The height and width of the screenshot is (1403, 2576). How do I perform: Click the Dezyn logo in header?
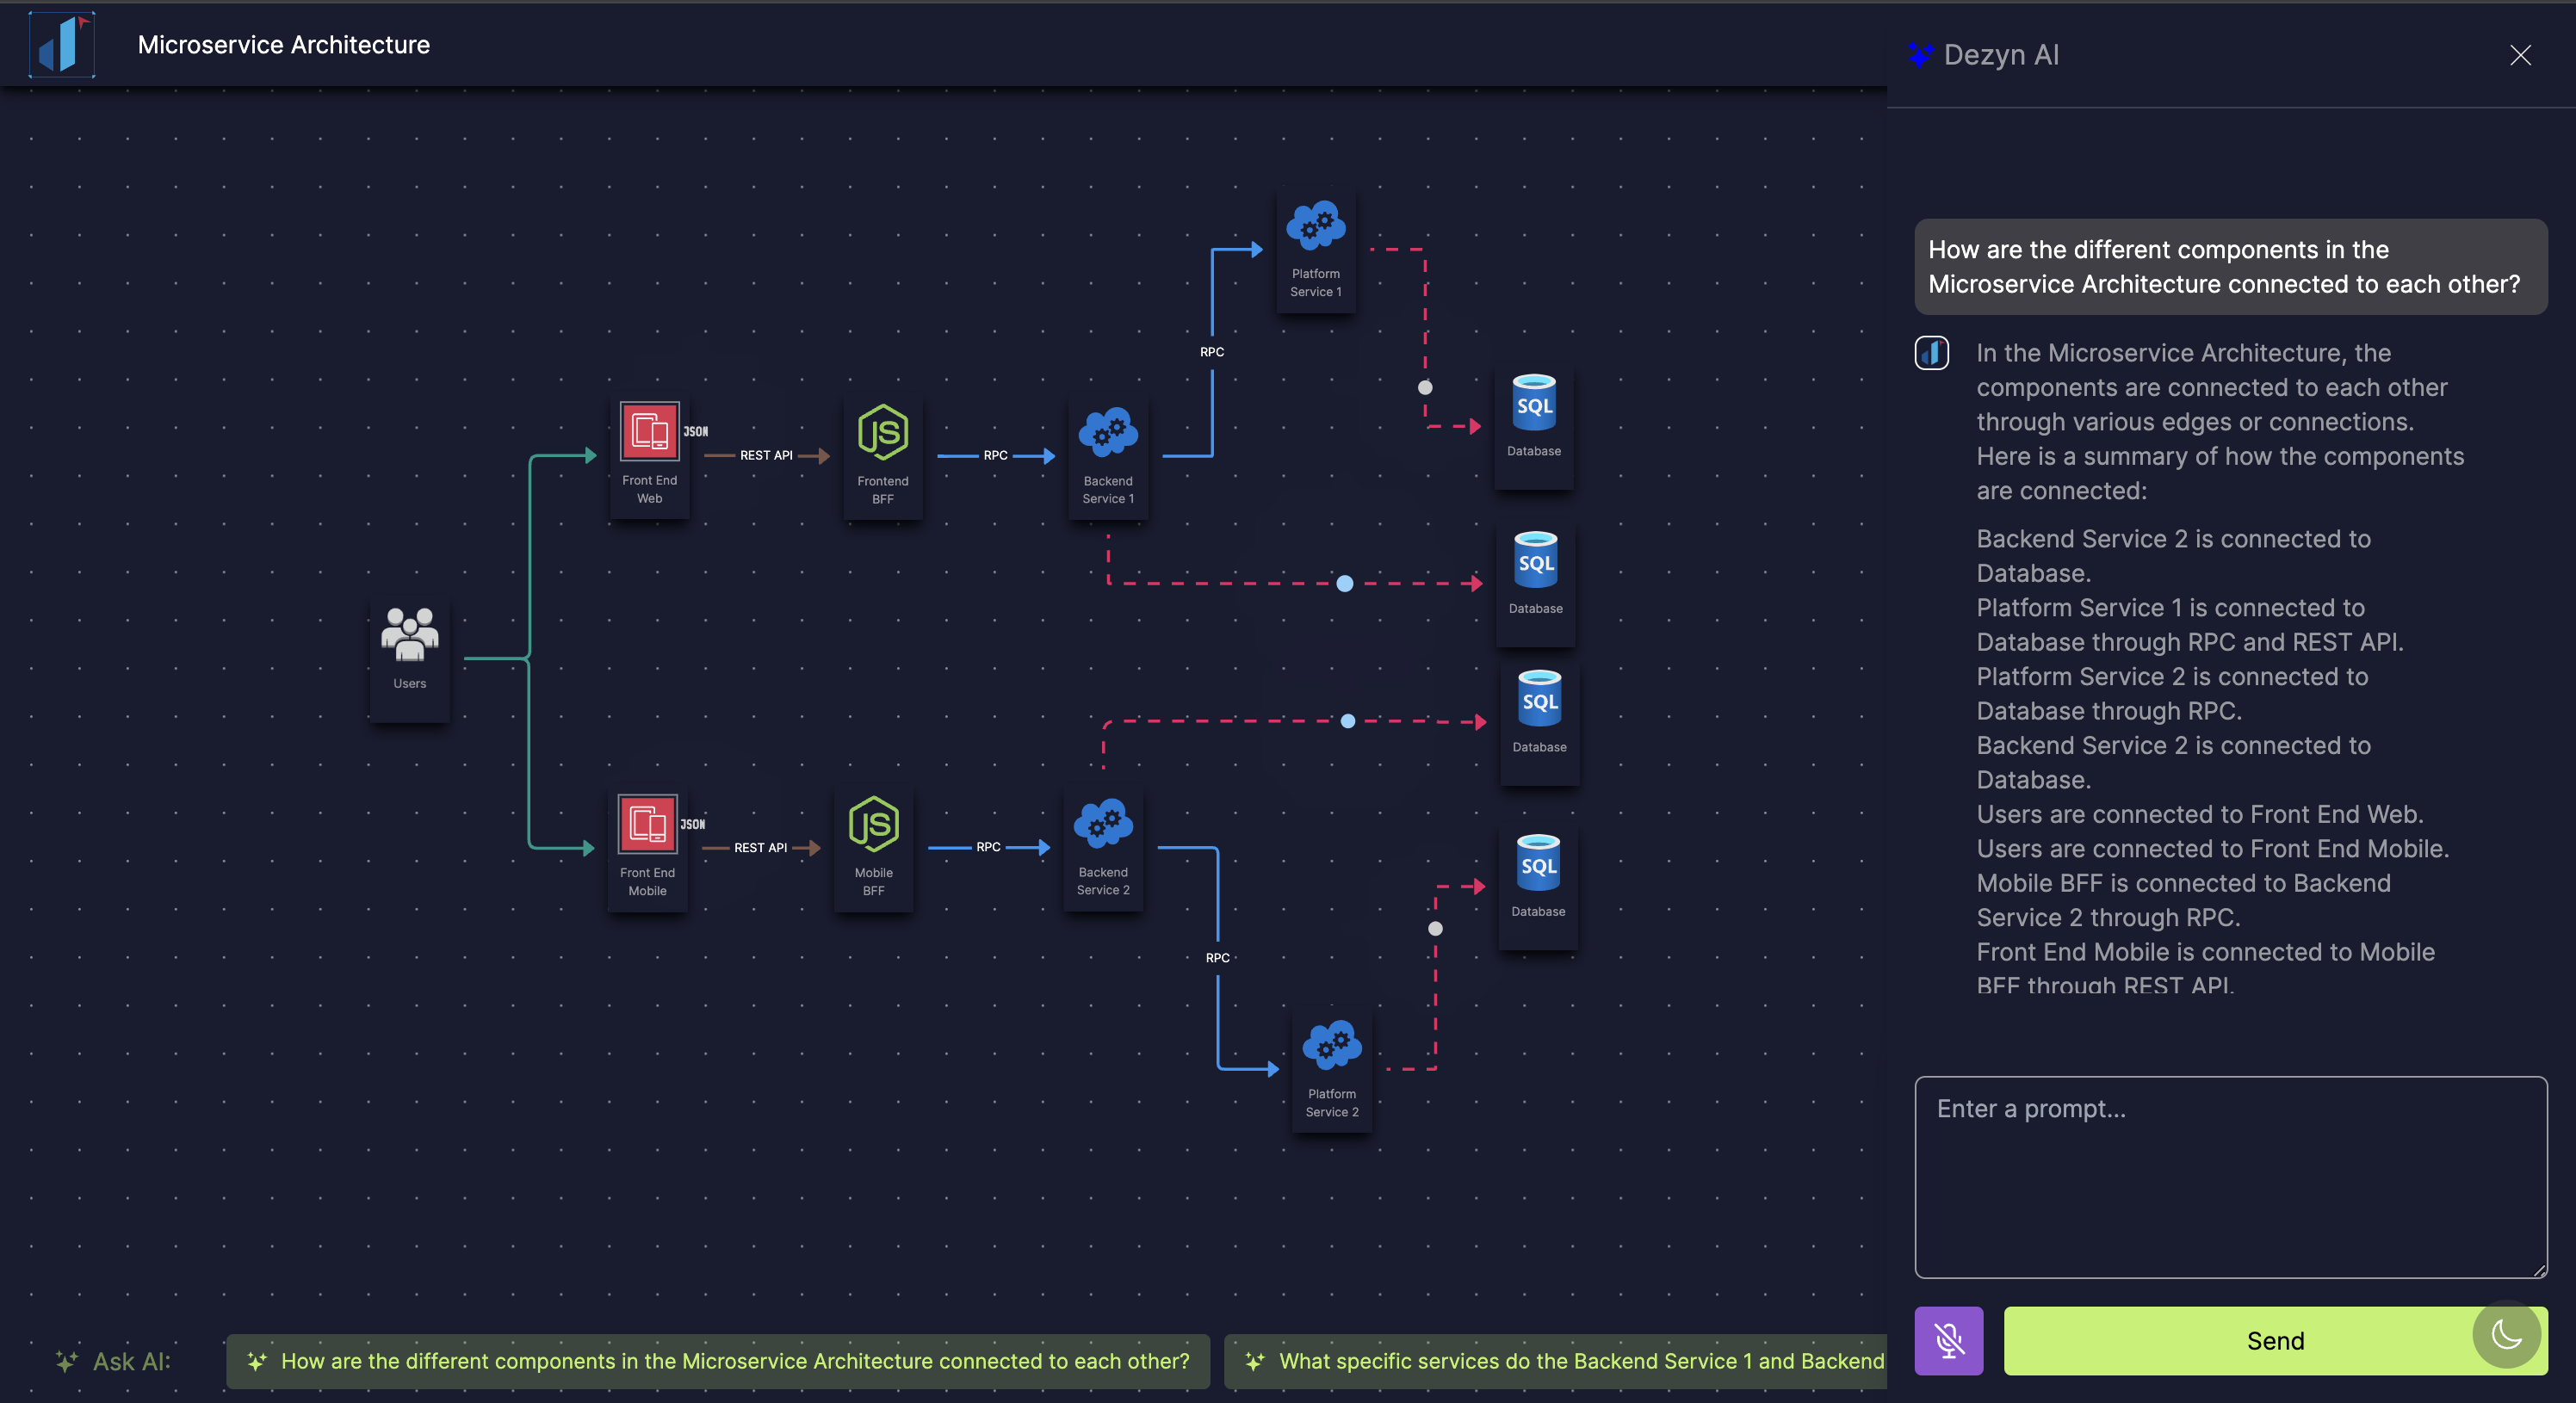pyautogui.click(x=62, y=45)
